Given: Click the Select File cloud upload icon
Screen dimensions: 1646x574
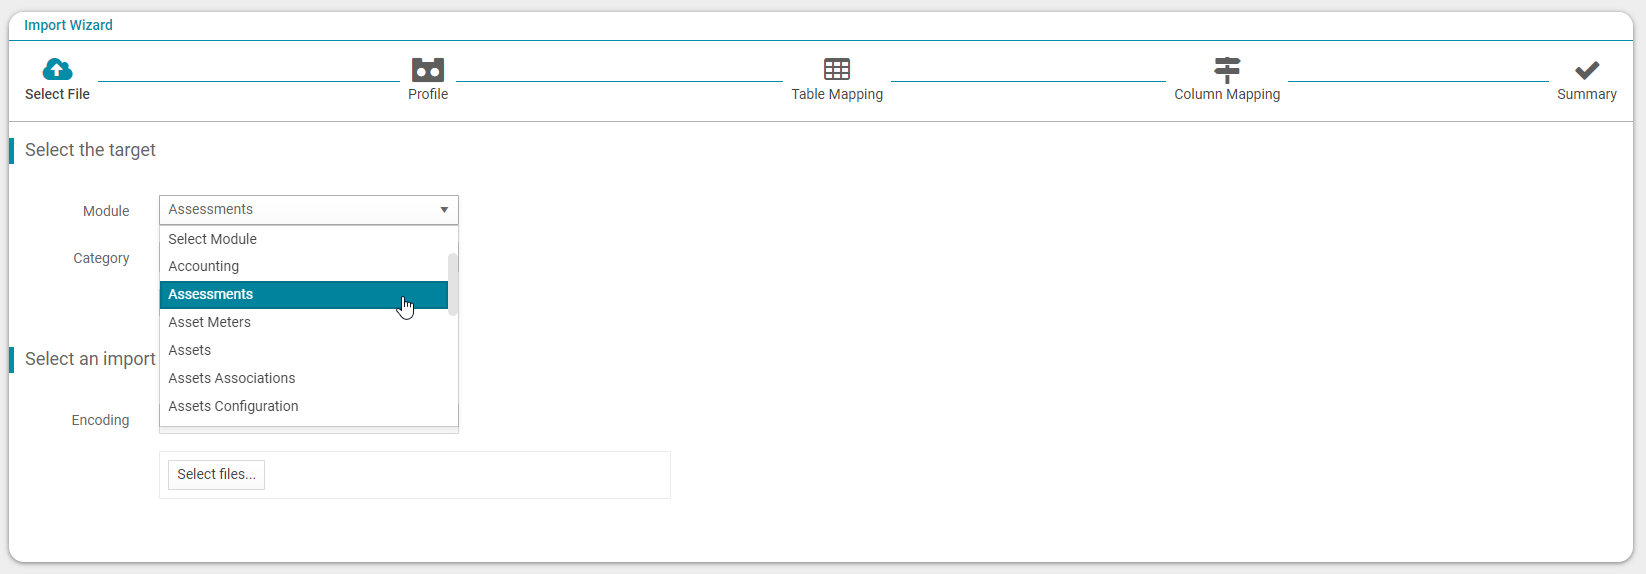Looking at the screenshot, I should tap(57, 69).
